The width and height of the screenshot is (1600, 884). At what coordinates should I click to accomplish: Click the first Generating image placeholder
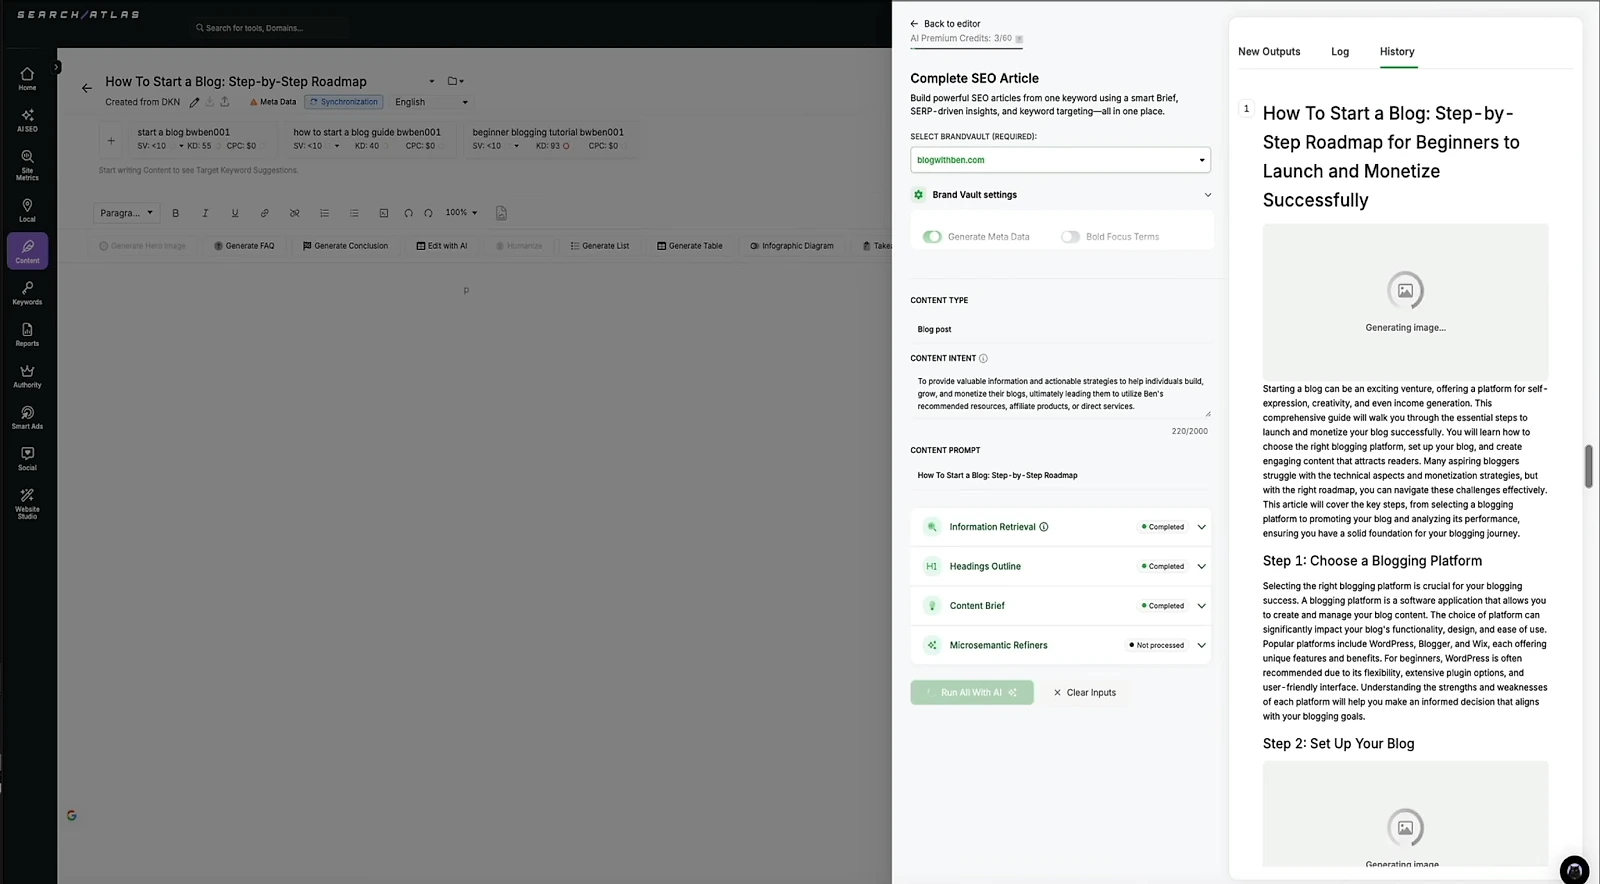coord(1405,302)
